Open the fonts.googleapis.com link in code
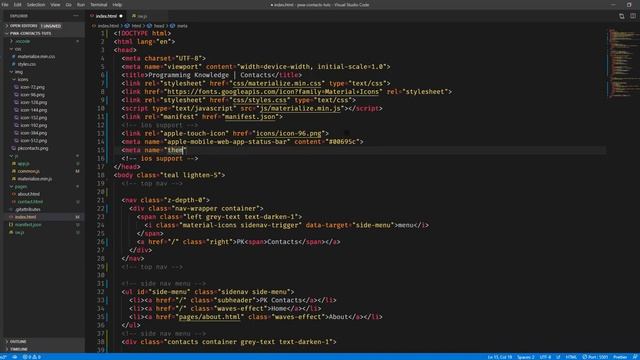This screenshot has height=360, width=640. (273, 92)
